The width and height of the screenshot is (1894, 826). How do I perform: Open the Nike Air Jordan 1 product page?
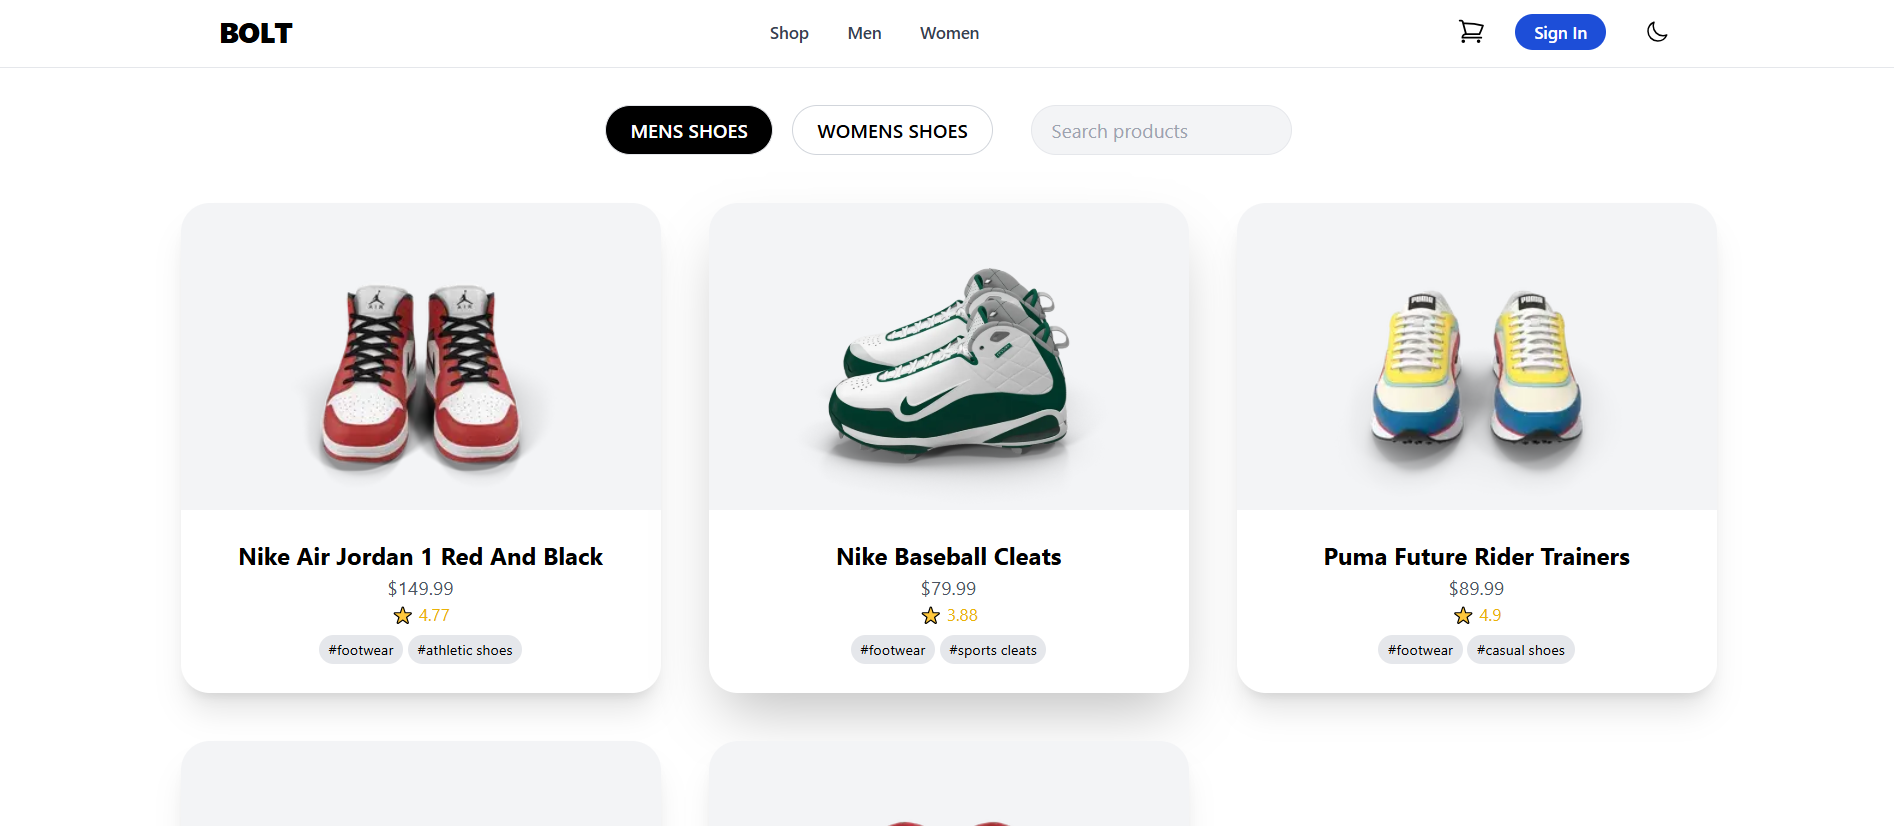click(420, 557)
